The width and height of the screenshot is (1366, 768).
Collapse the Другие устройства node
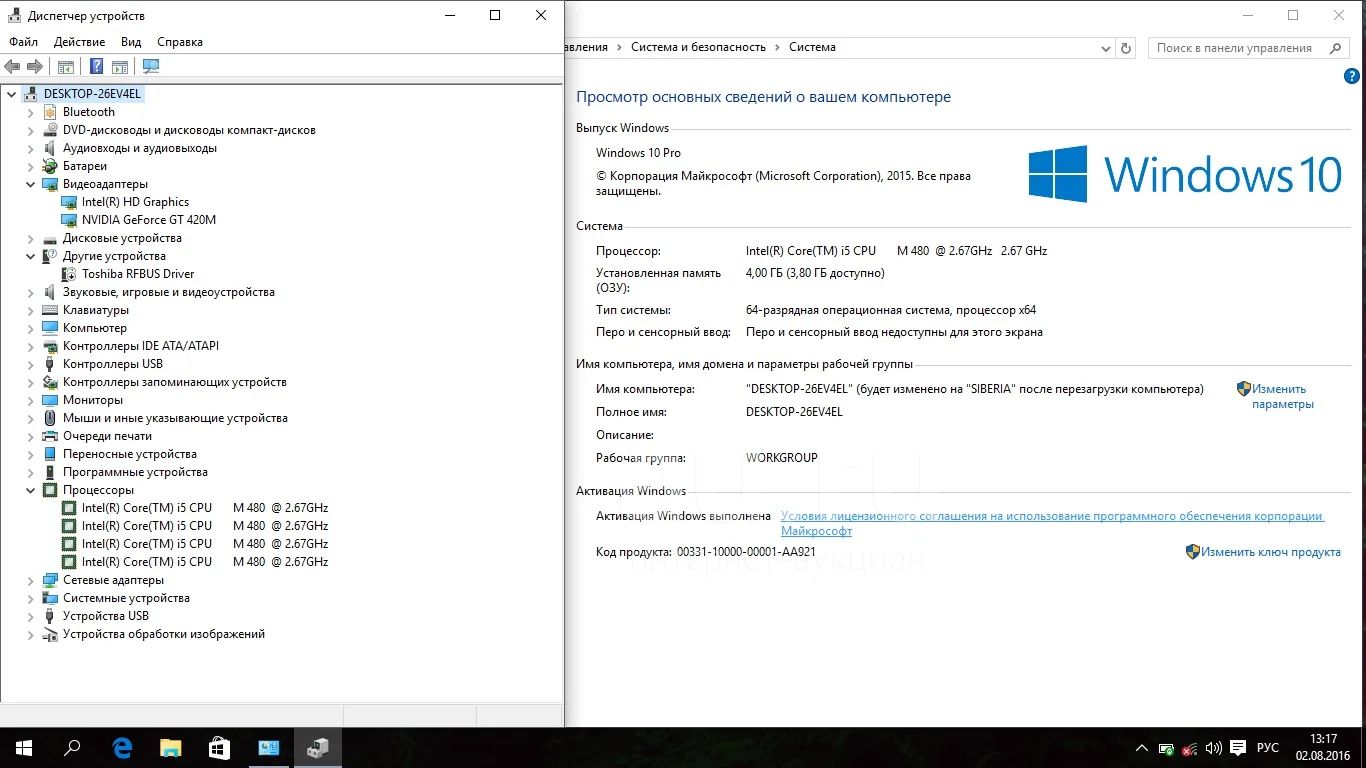click(30, 256)
